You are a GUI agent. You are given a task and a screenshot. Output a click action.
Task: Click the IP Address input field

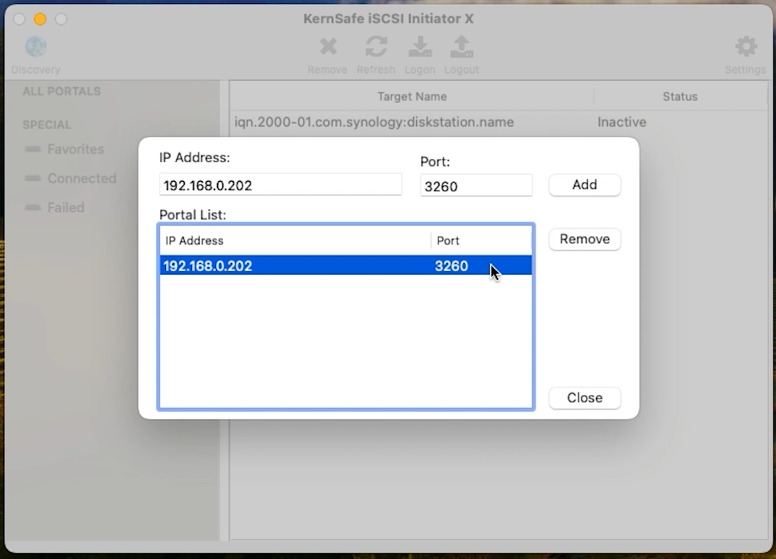pos(281,185)
